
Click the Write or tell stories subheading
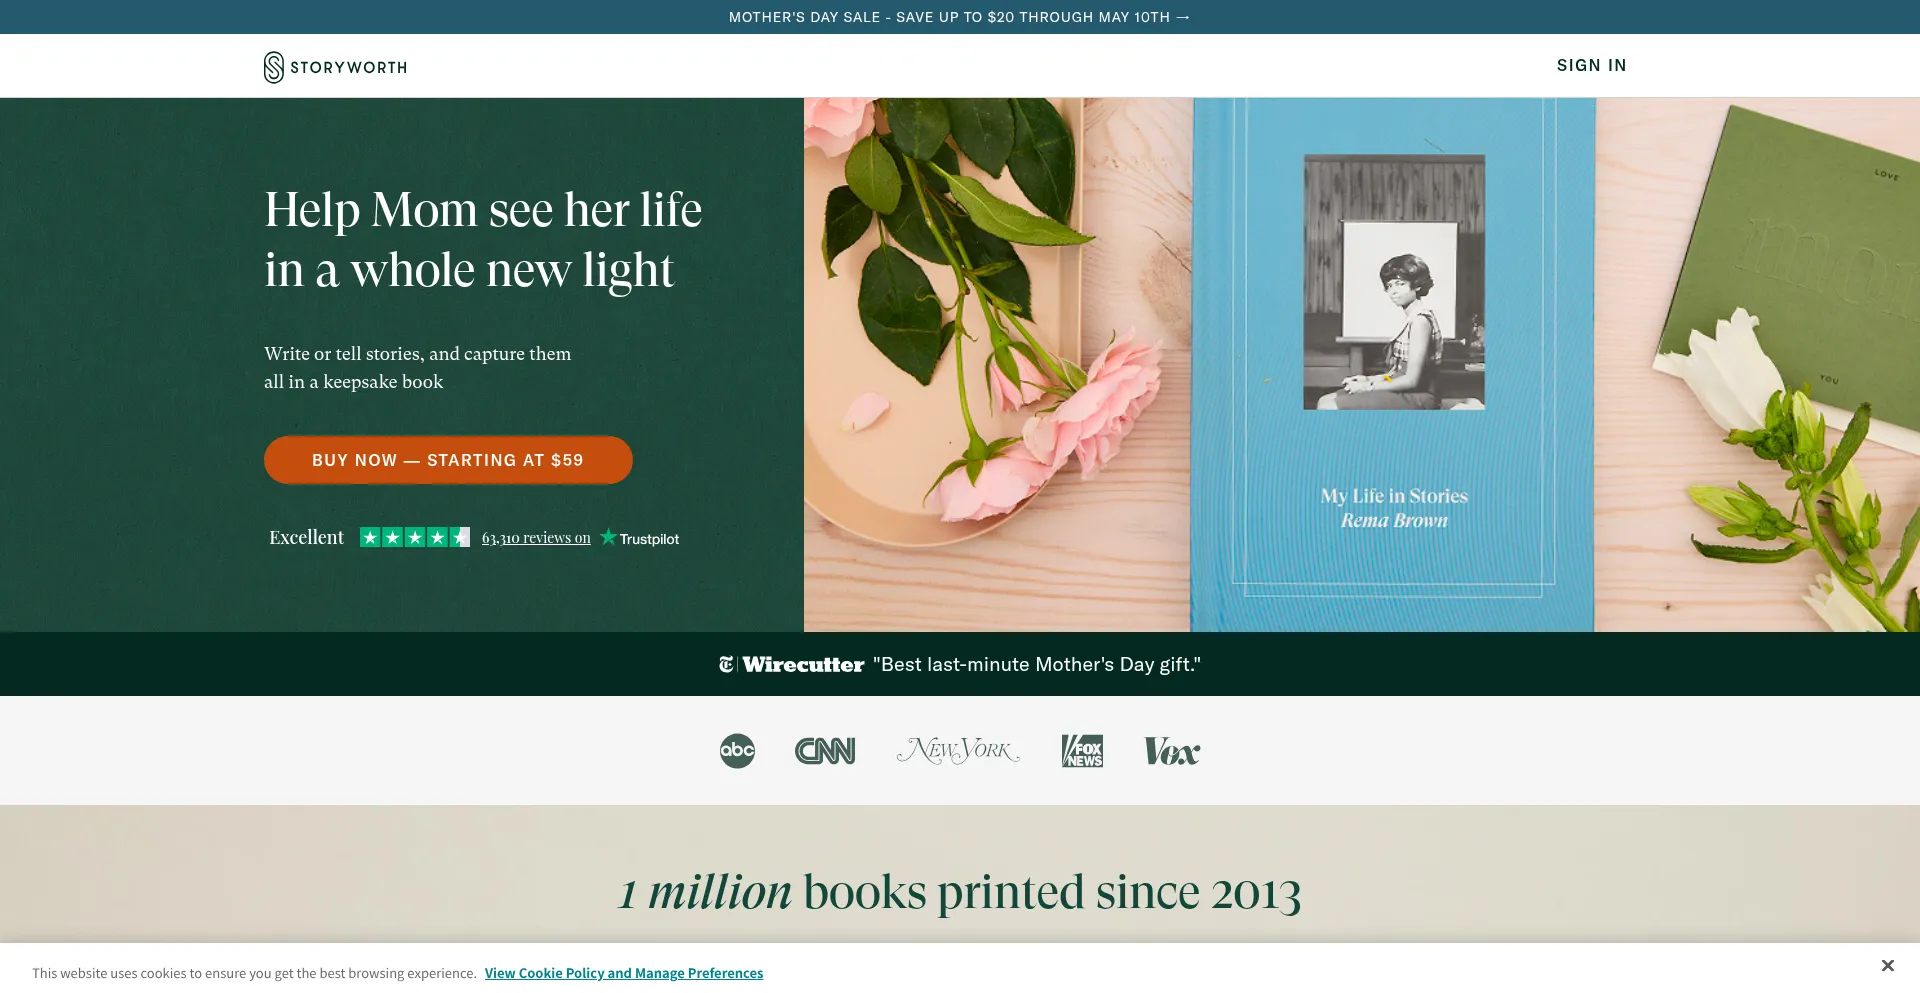tap(418, 368)
